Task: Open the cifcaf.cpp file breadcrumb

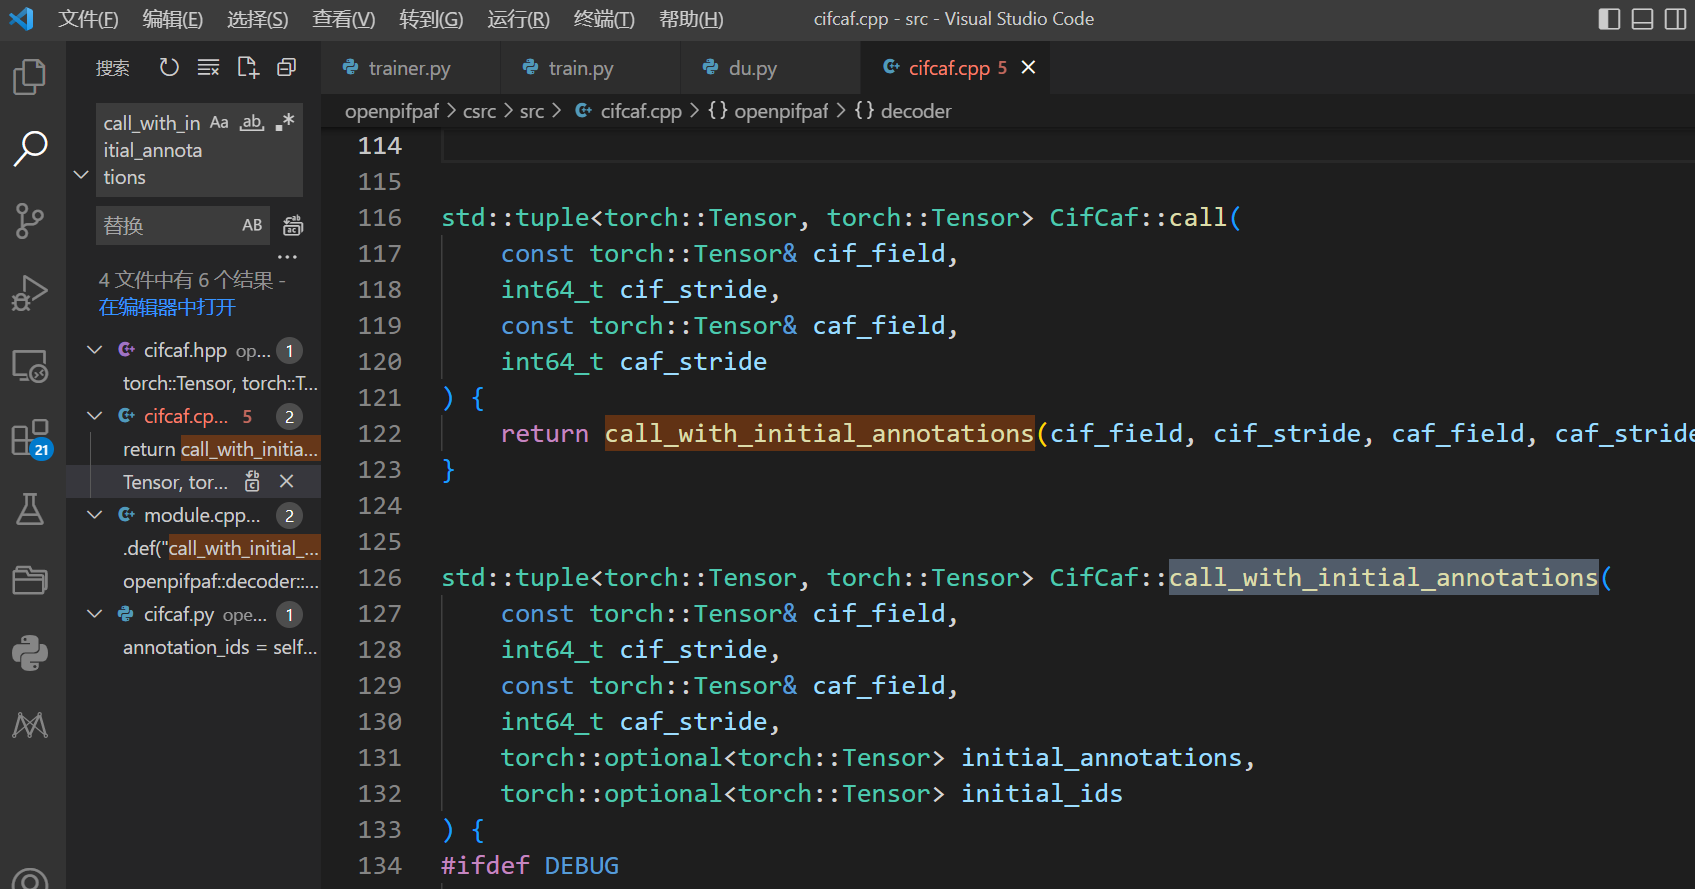Action: [x=629, y=111]
